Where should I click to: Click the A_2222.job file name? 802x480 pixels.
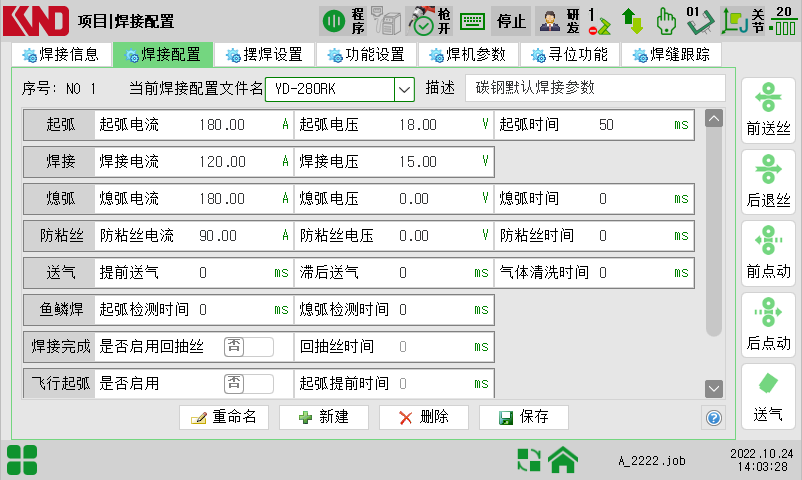point(652,461)
